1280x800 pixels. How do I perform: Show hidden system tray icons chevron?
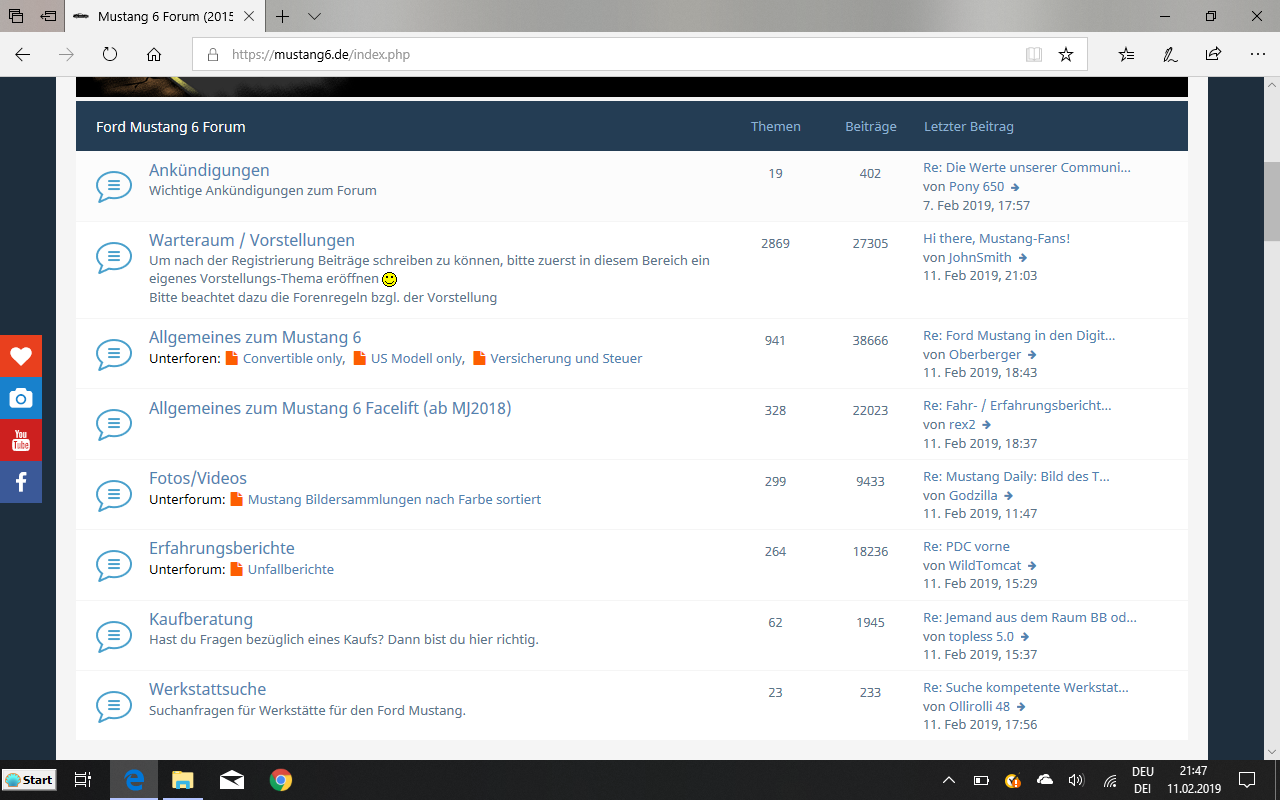949,780
